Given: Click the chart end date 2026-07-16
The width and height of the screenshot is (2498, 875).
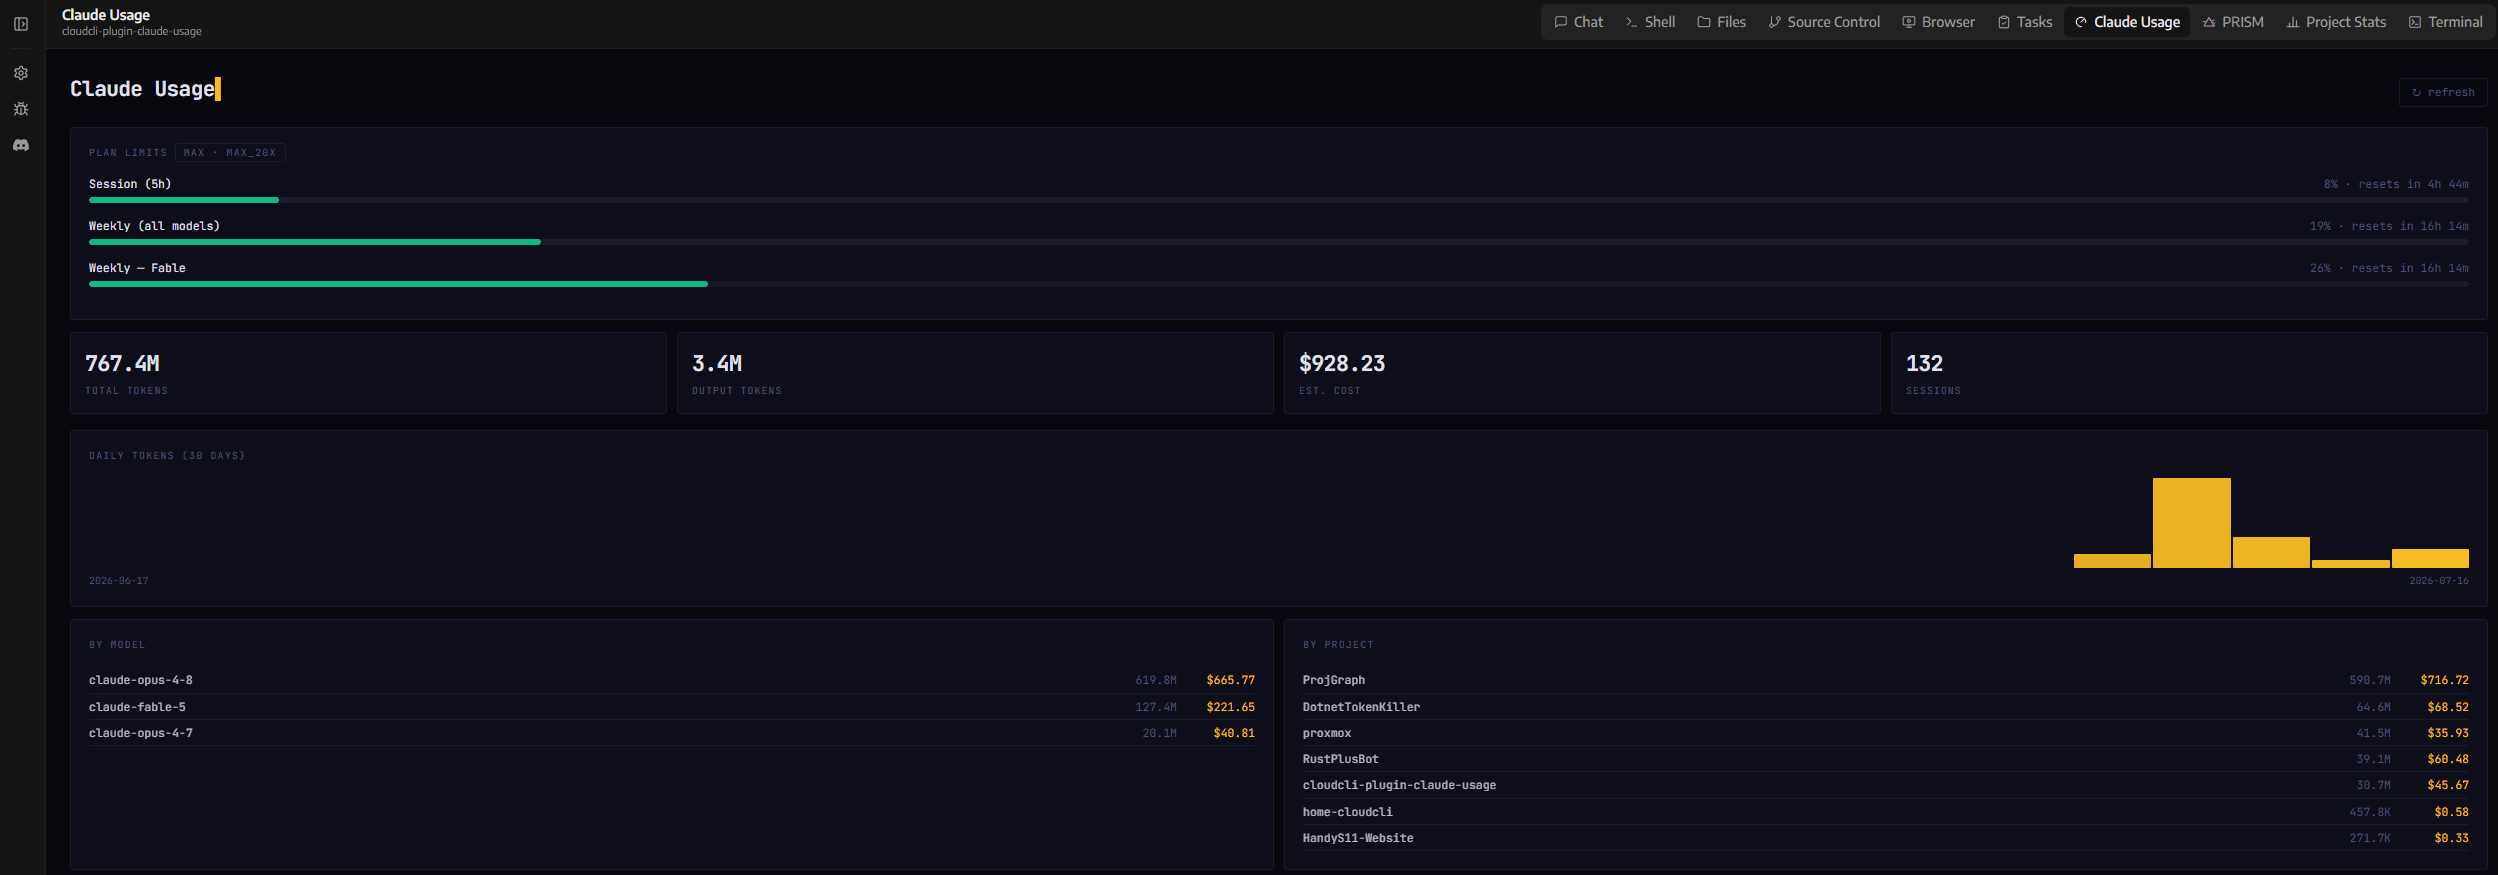Looking at the screenshot, I should pyautogui.click(x=2439, y=581).
